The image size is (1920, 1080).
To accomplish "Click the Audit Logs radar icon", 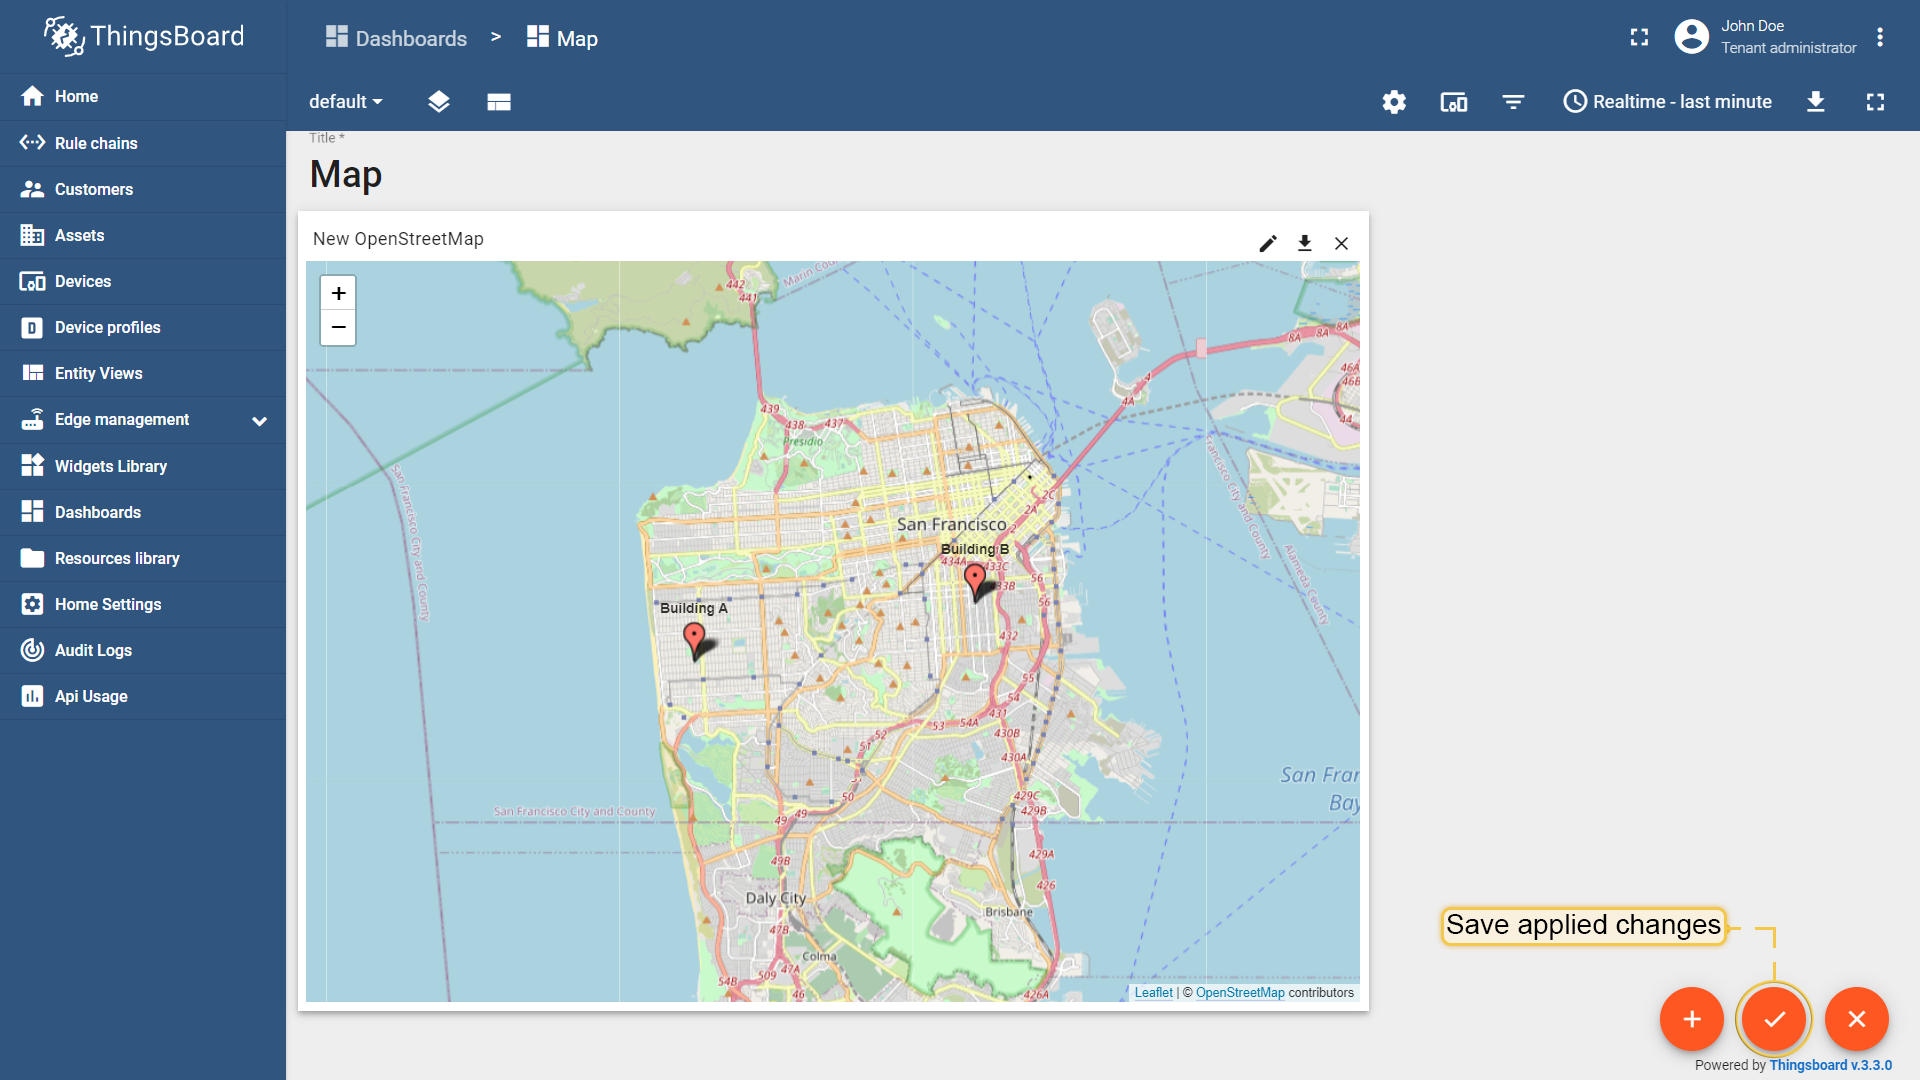I will click(32, 650).
